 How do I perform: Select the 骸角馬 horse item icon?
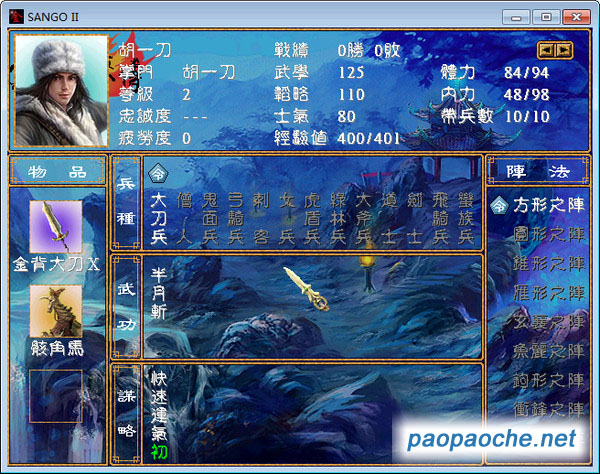(x=56, y=311)
